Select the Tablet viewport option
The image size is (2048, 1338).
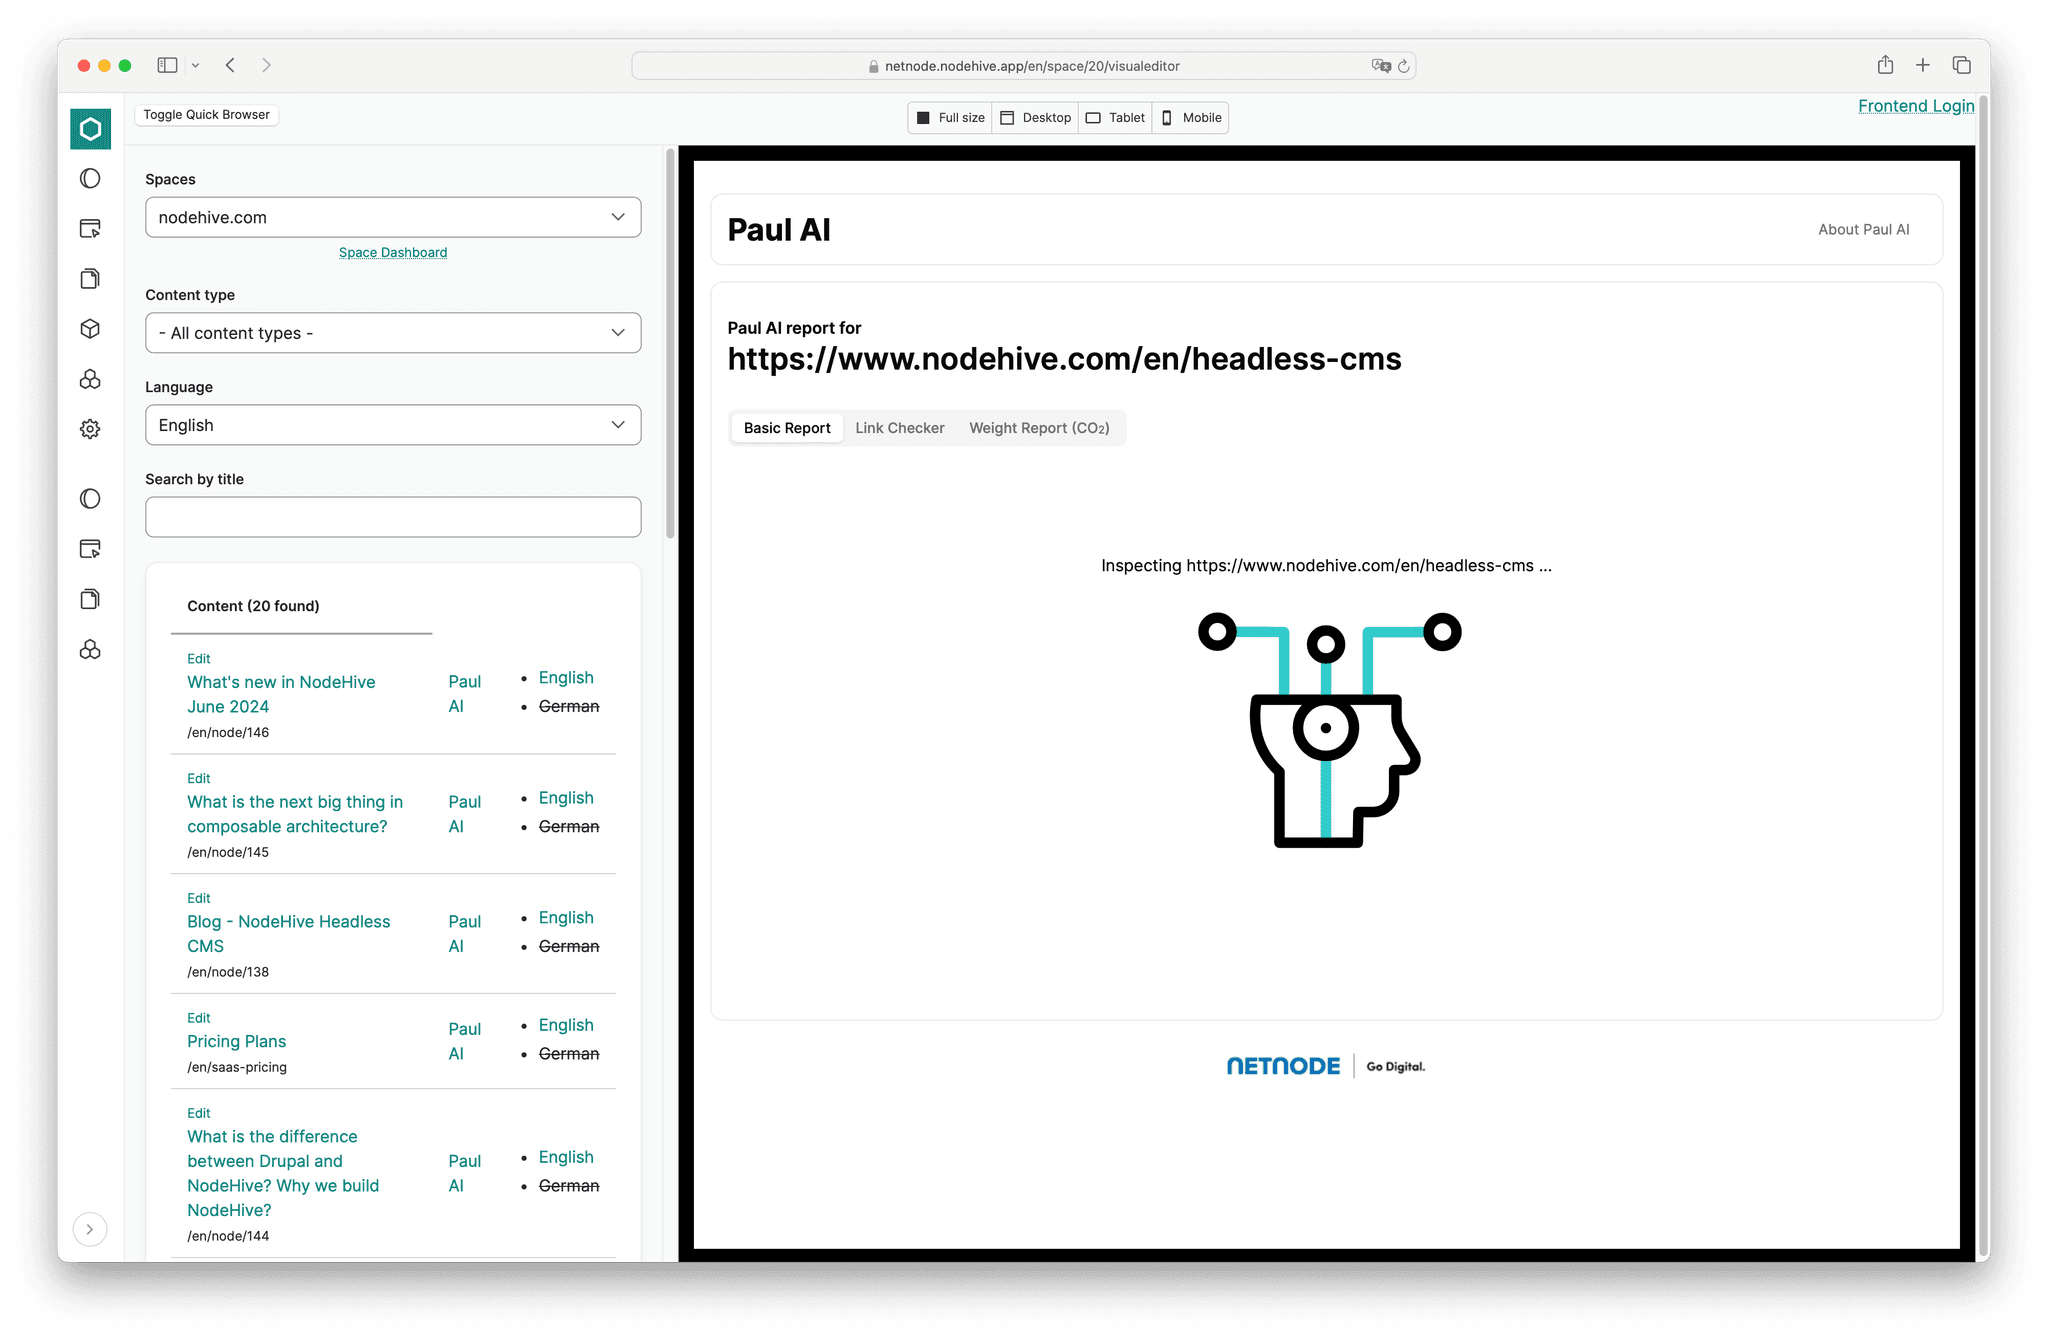click(1115, 118)
